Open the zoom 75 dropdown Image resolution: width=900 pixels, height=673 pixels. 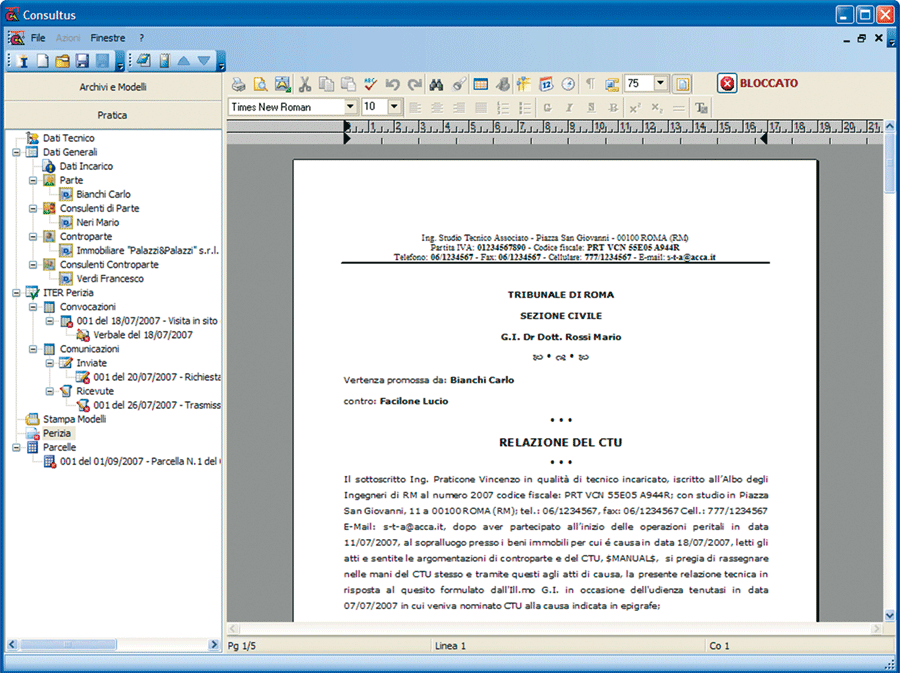click(661, 84)
